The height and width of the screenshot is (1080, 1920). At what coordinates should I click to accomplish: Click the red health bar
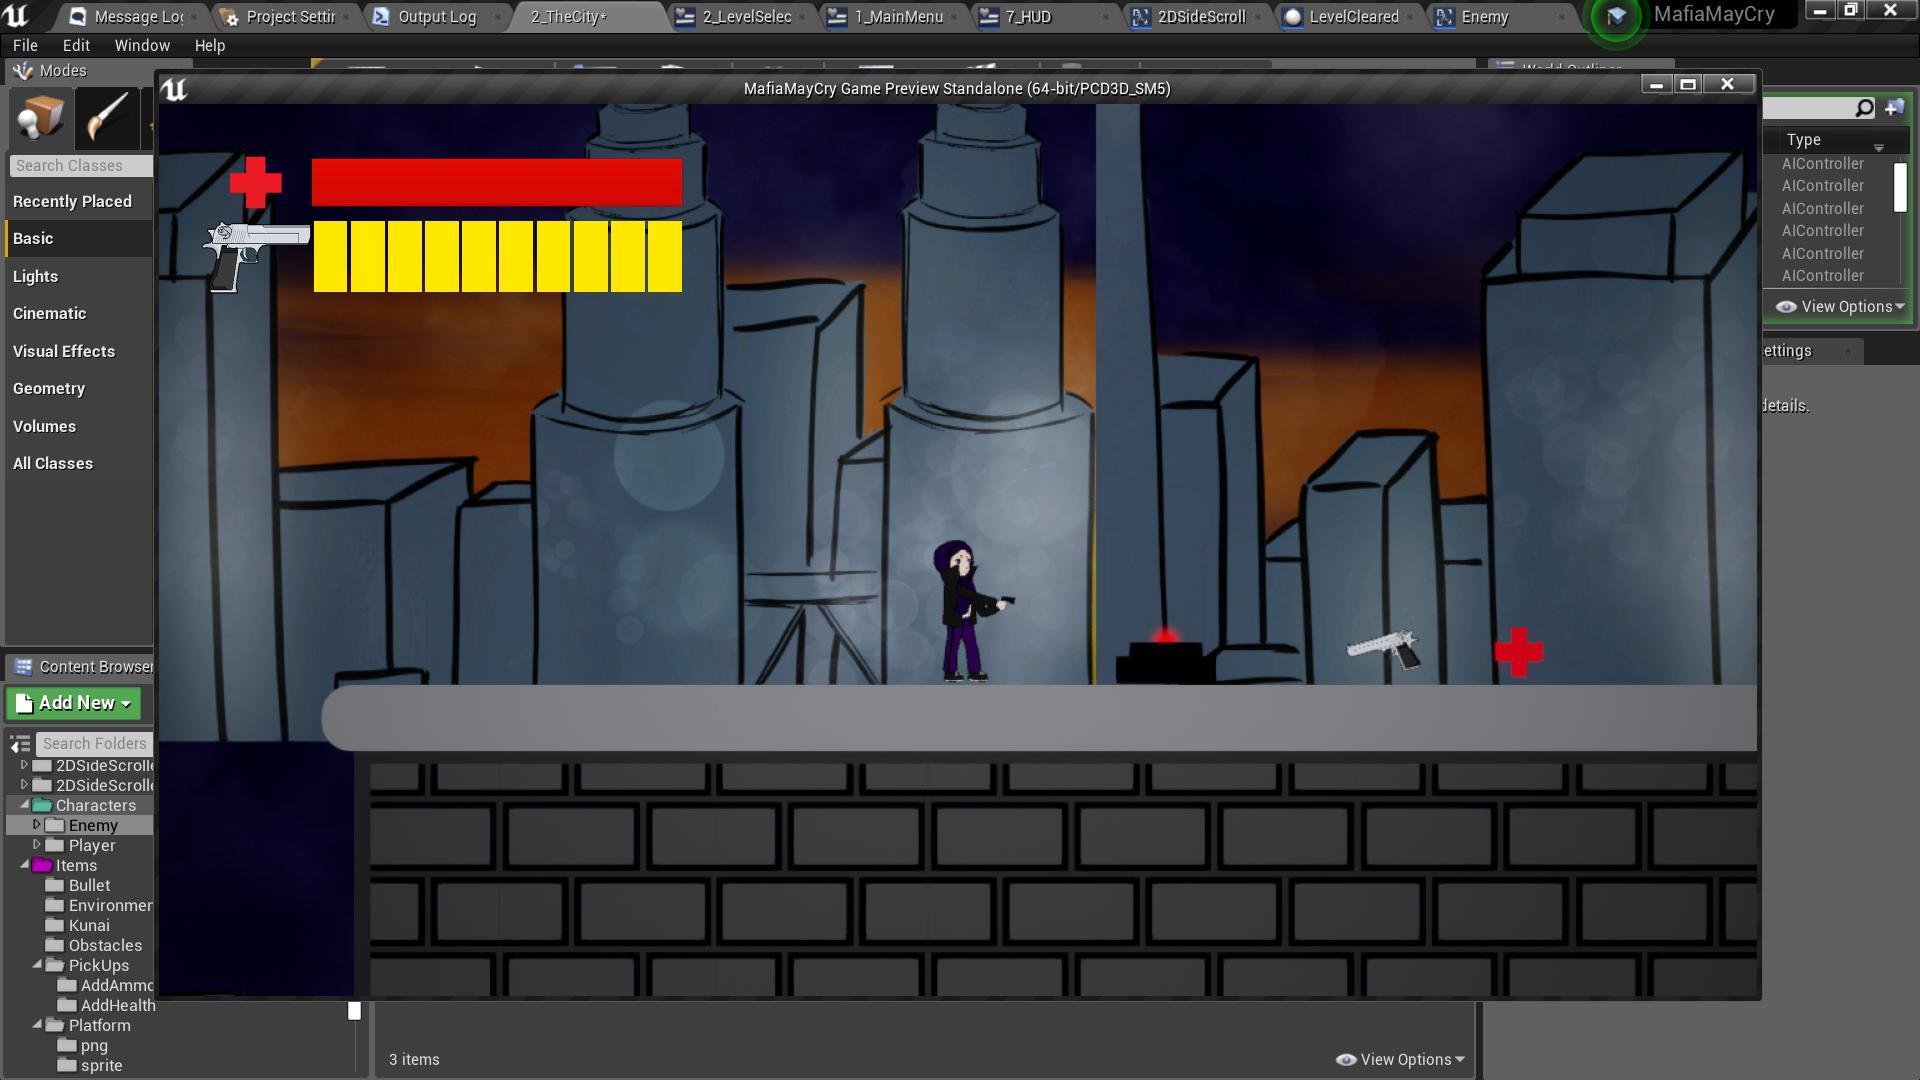click(x=497, y=182)
